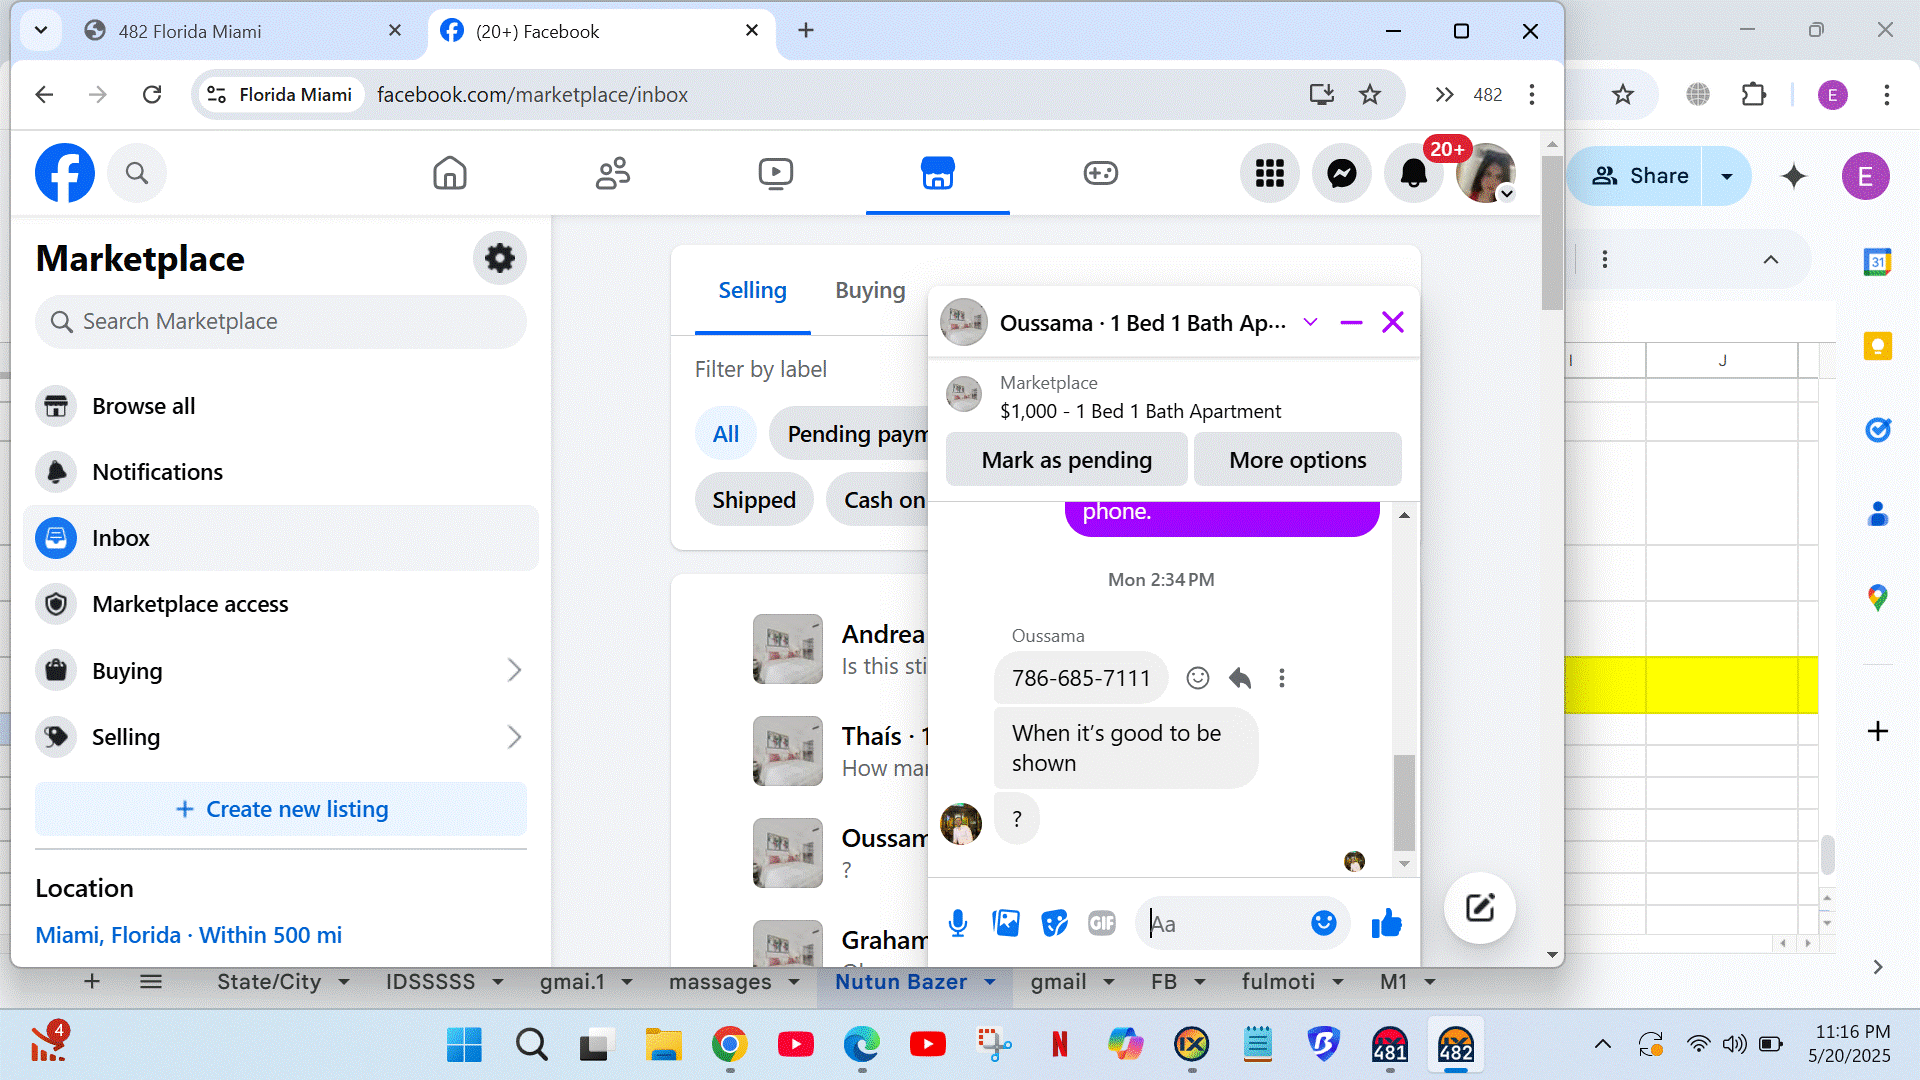Attach a photo using image icon
Viewport: 1920px width, 1080px height.
click(1006, 923)
